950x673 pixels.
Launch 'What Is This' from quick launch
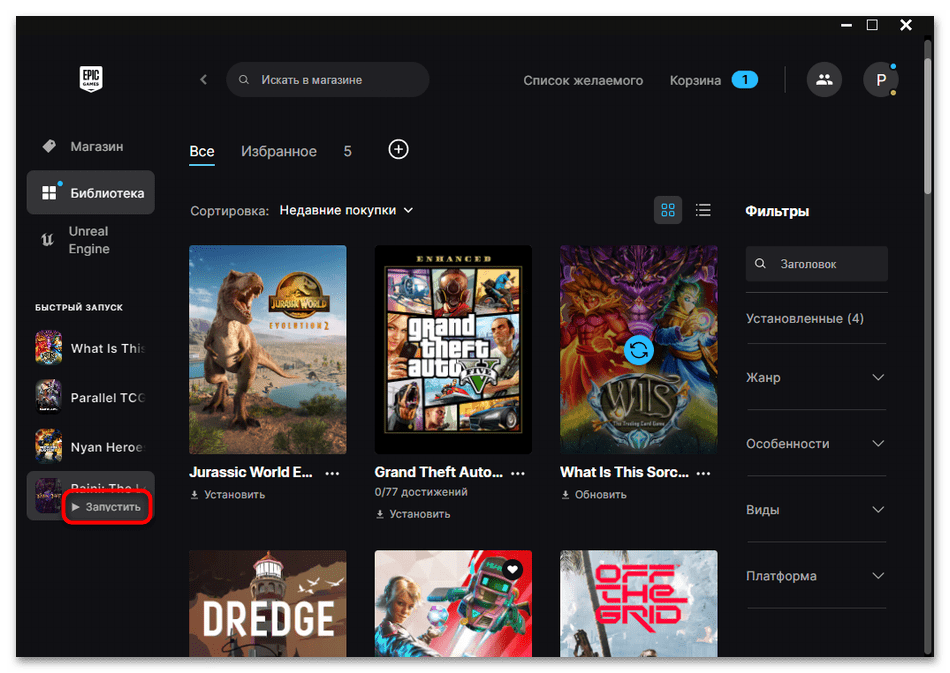(x=108, y=348)
